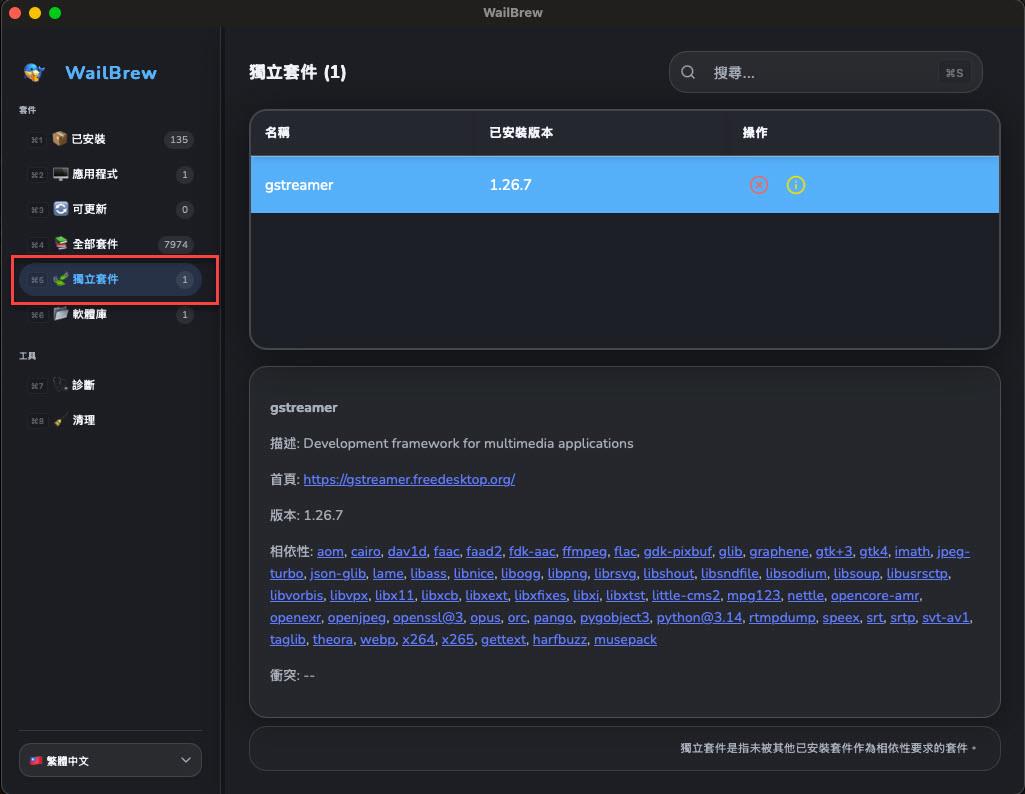Focus the 搜尋 search field
Viewport: 1025px width, 794px height.
coord(820,72)
